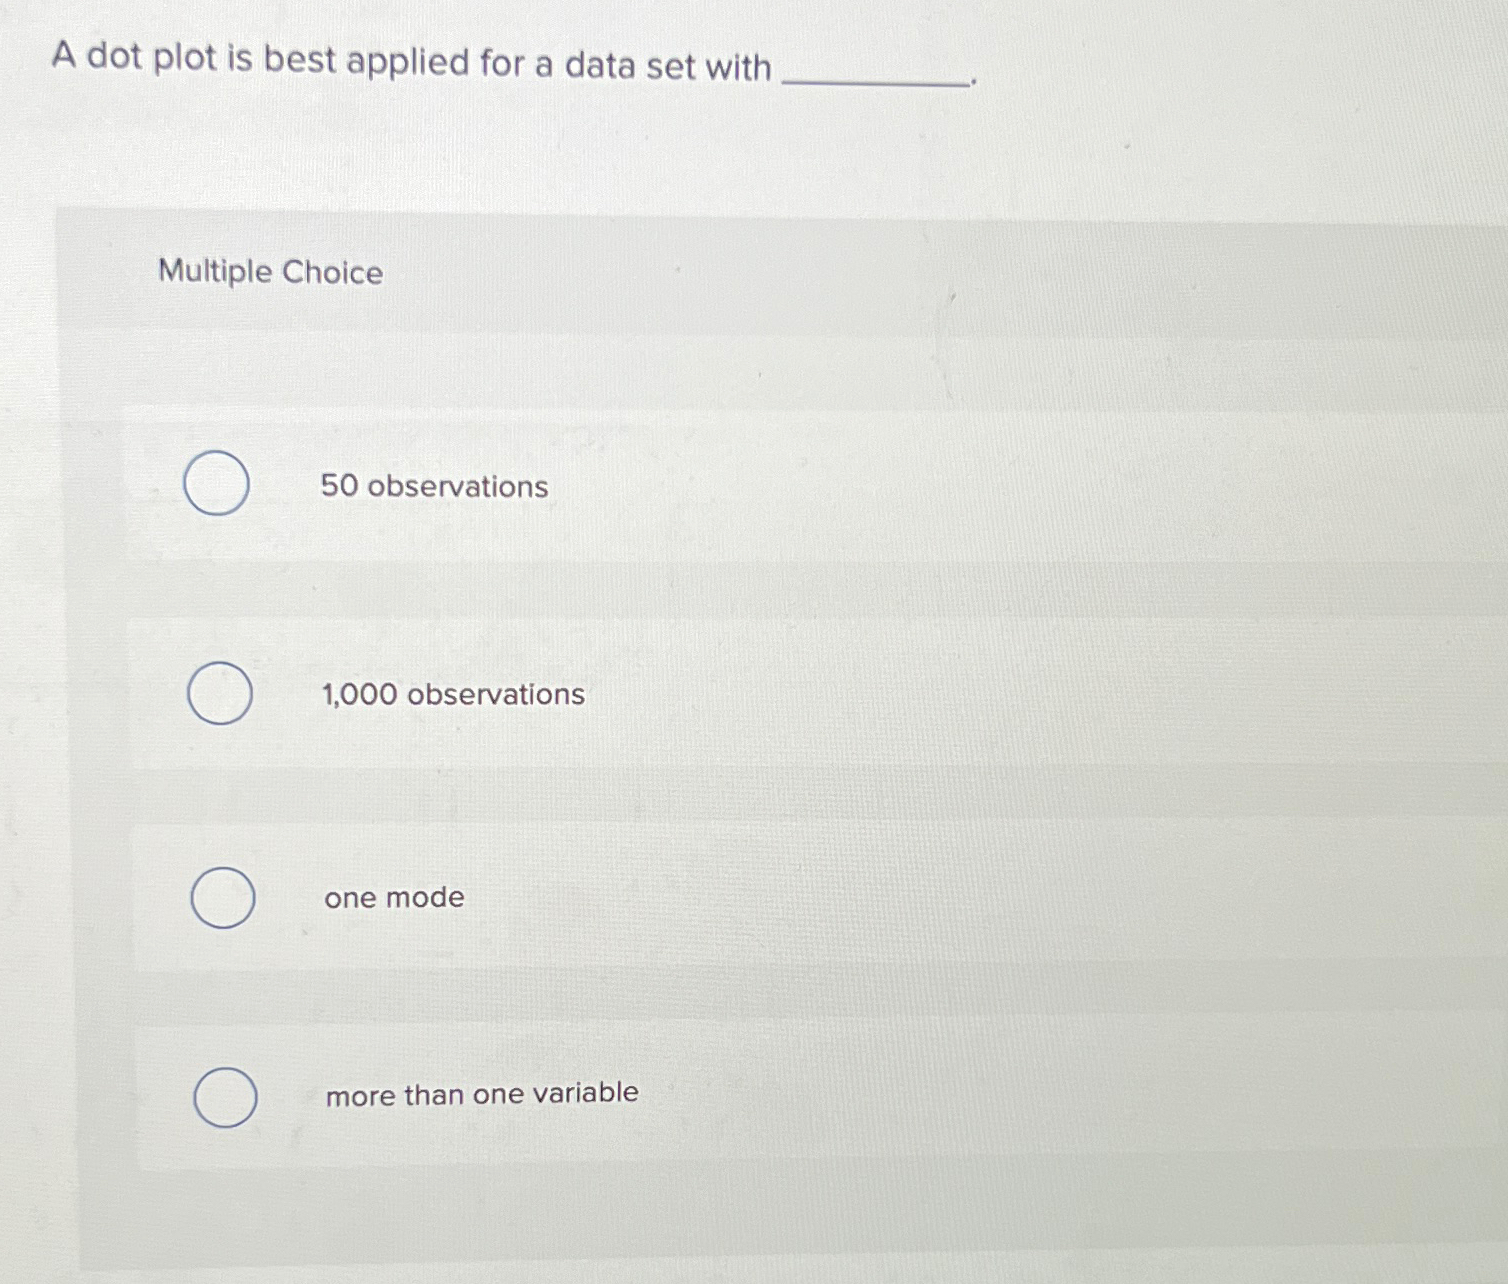Select the radio button for one mode

click(224, 898)
